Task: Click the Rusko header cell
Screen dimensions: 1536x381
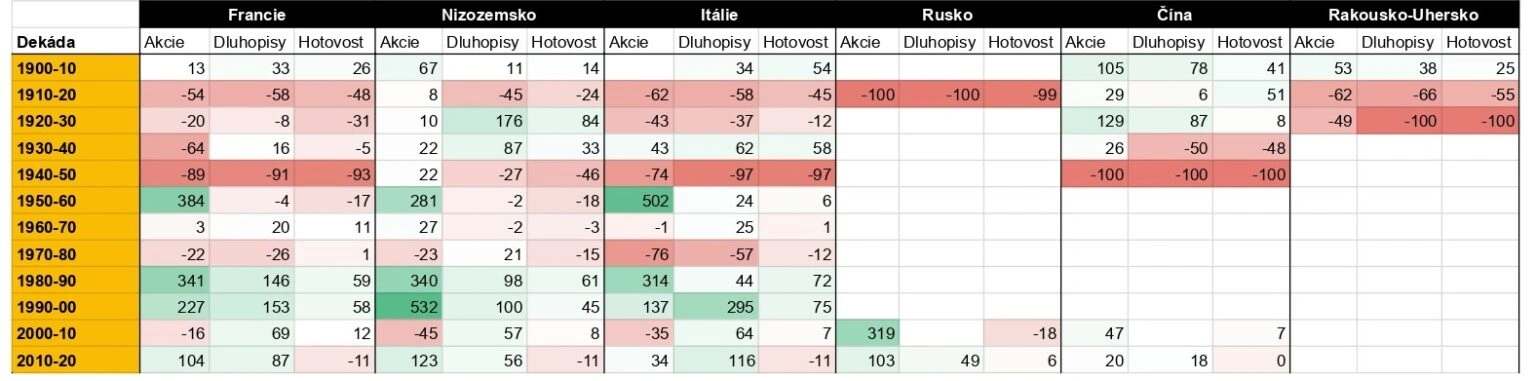Action: 948,15
